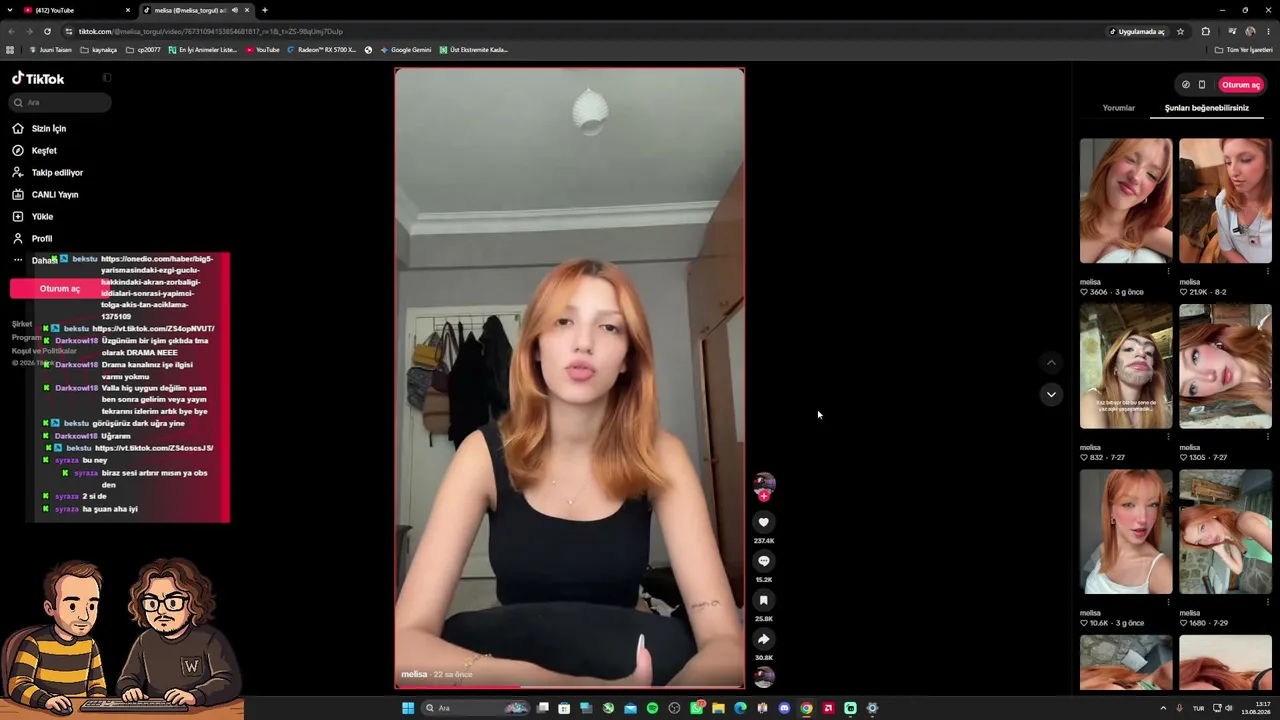Screen dimensions: 1280x720
Task: Open Discord from the taskbar
Action: [784, 708]
